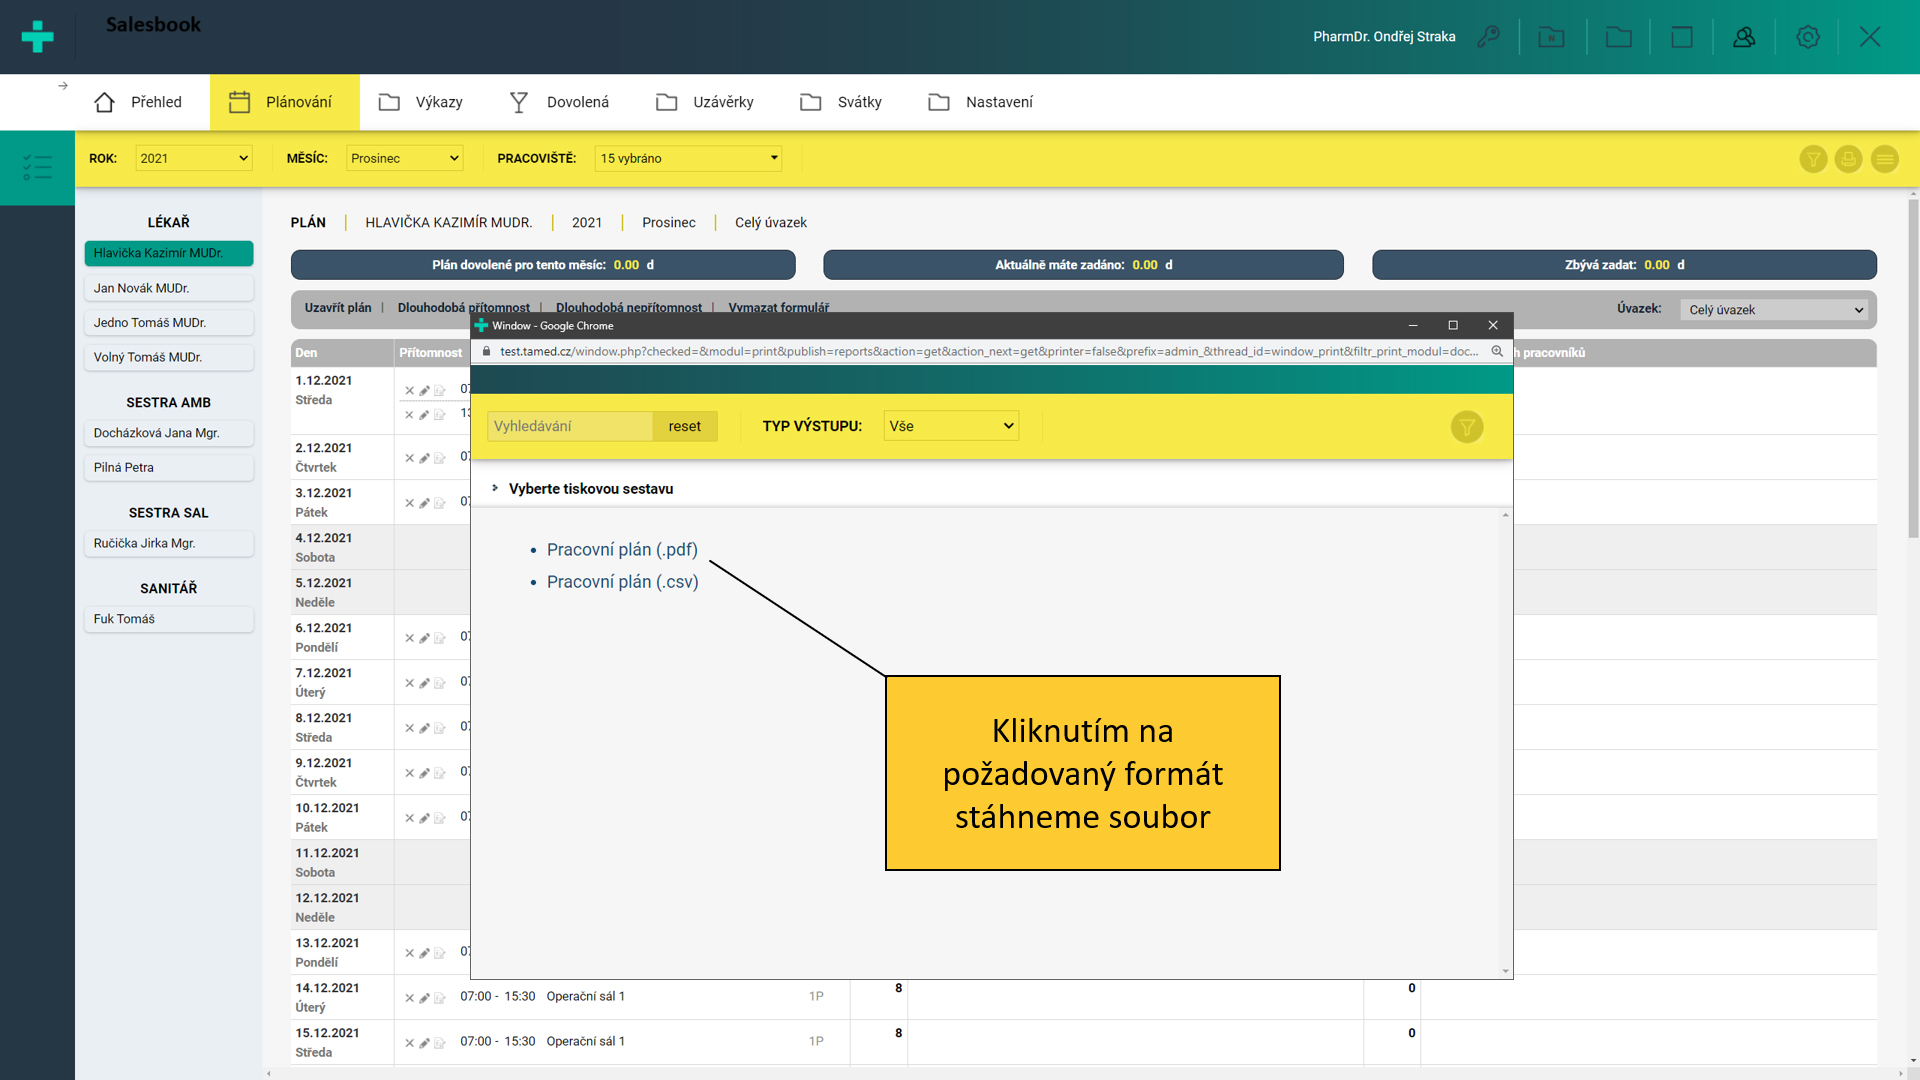Click the filter icon in the main yellow bar
Image resolution: width=1920 pixels, height=1080 pixels.
[1813, 159]
